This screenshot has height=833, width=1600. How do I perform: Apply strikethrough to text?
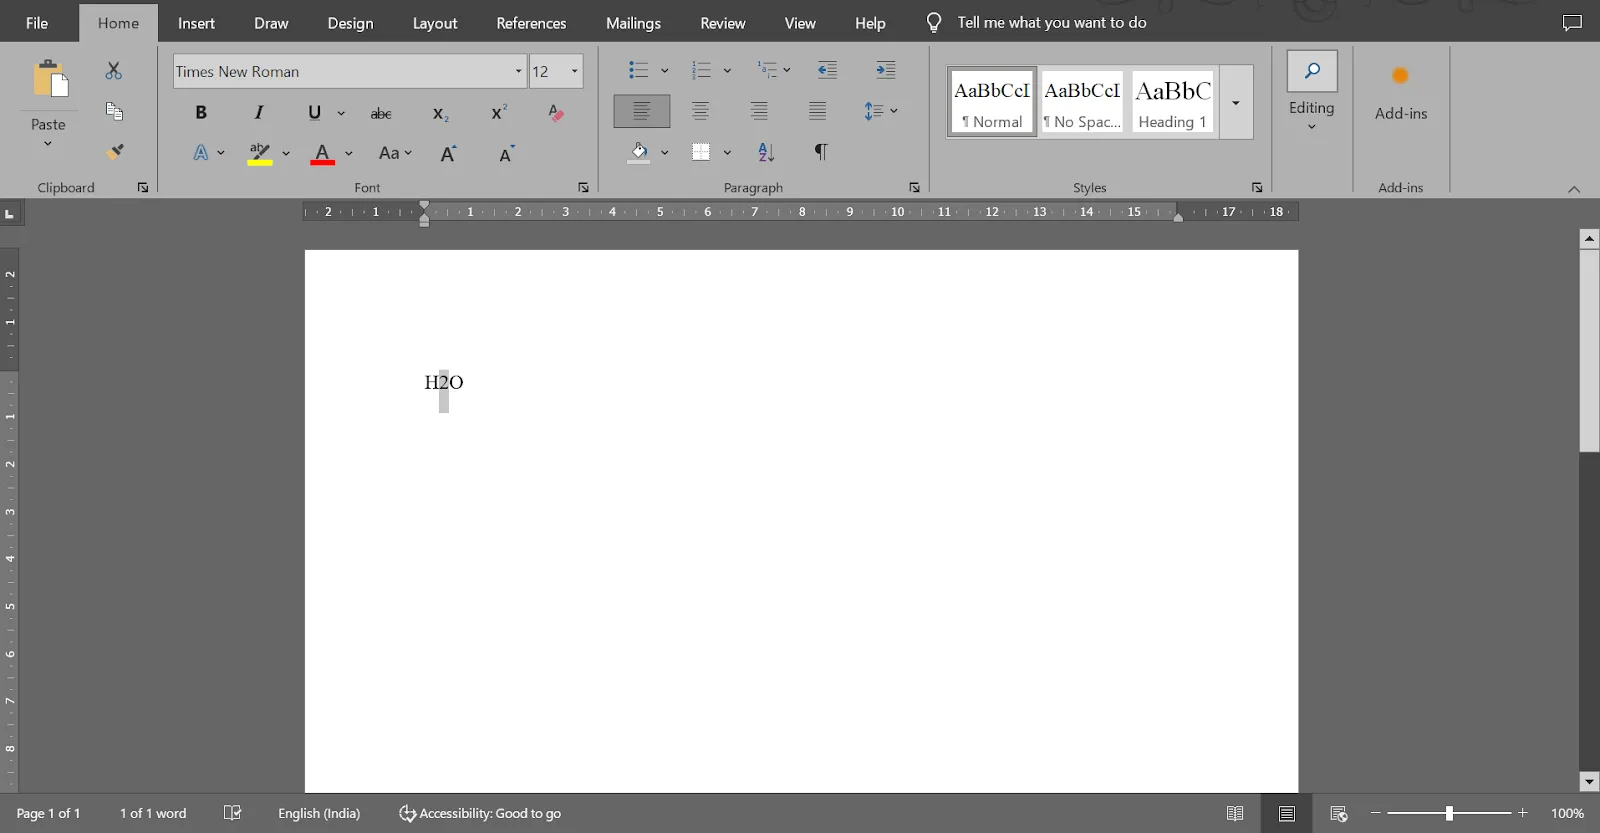[381, 113]
